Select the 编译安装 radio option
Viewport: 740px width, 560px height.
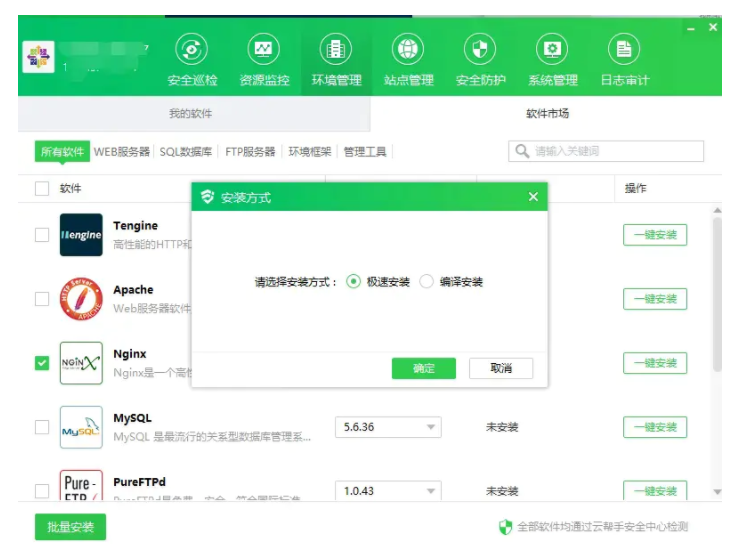426,282
